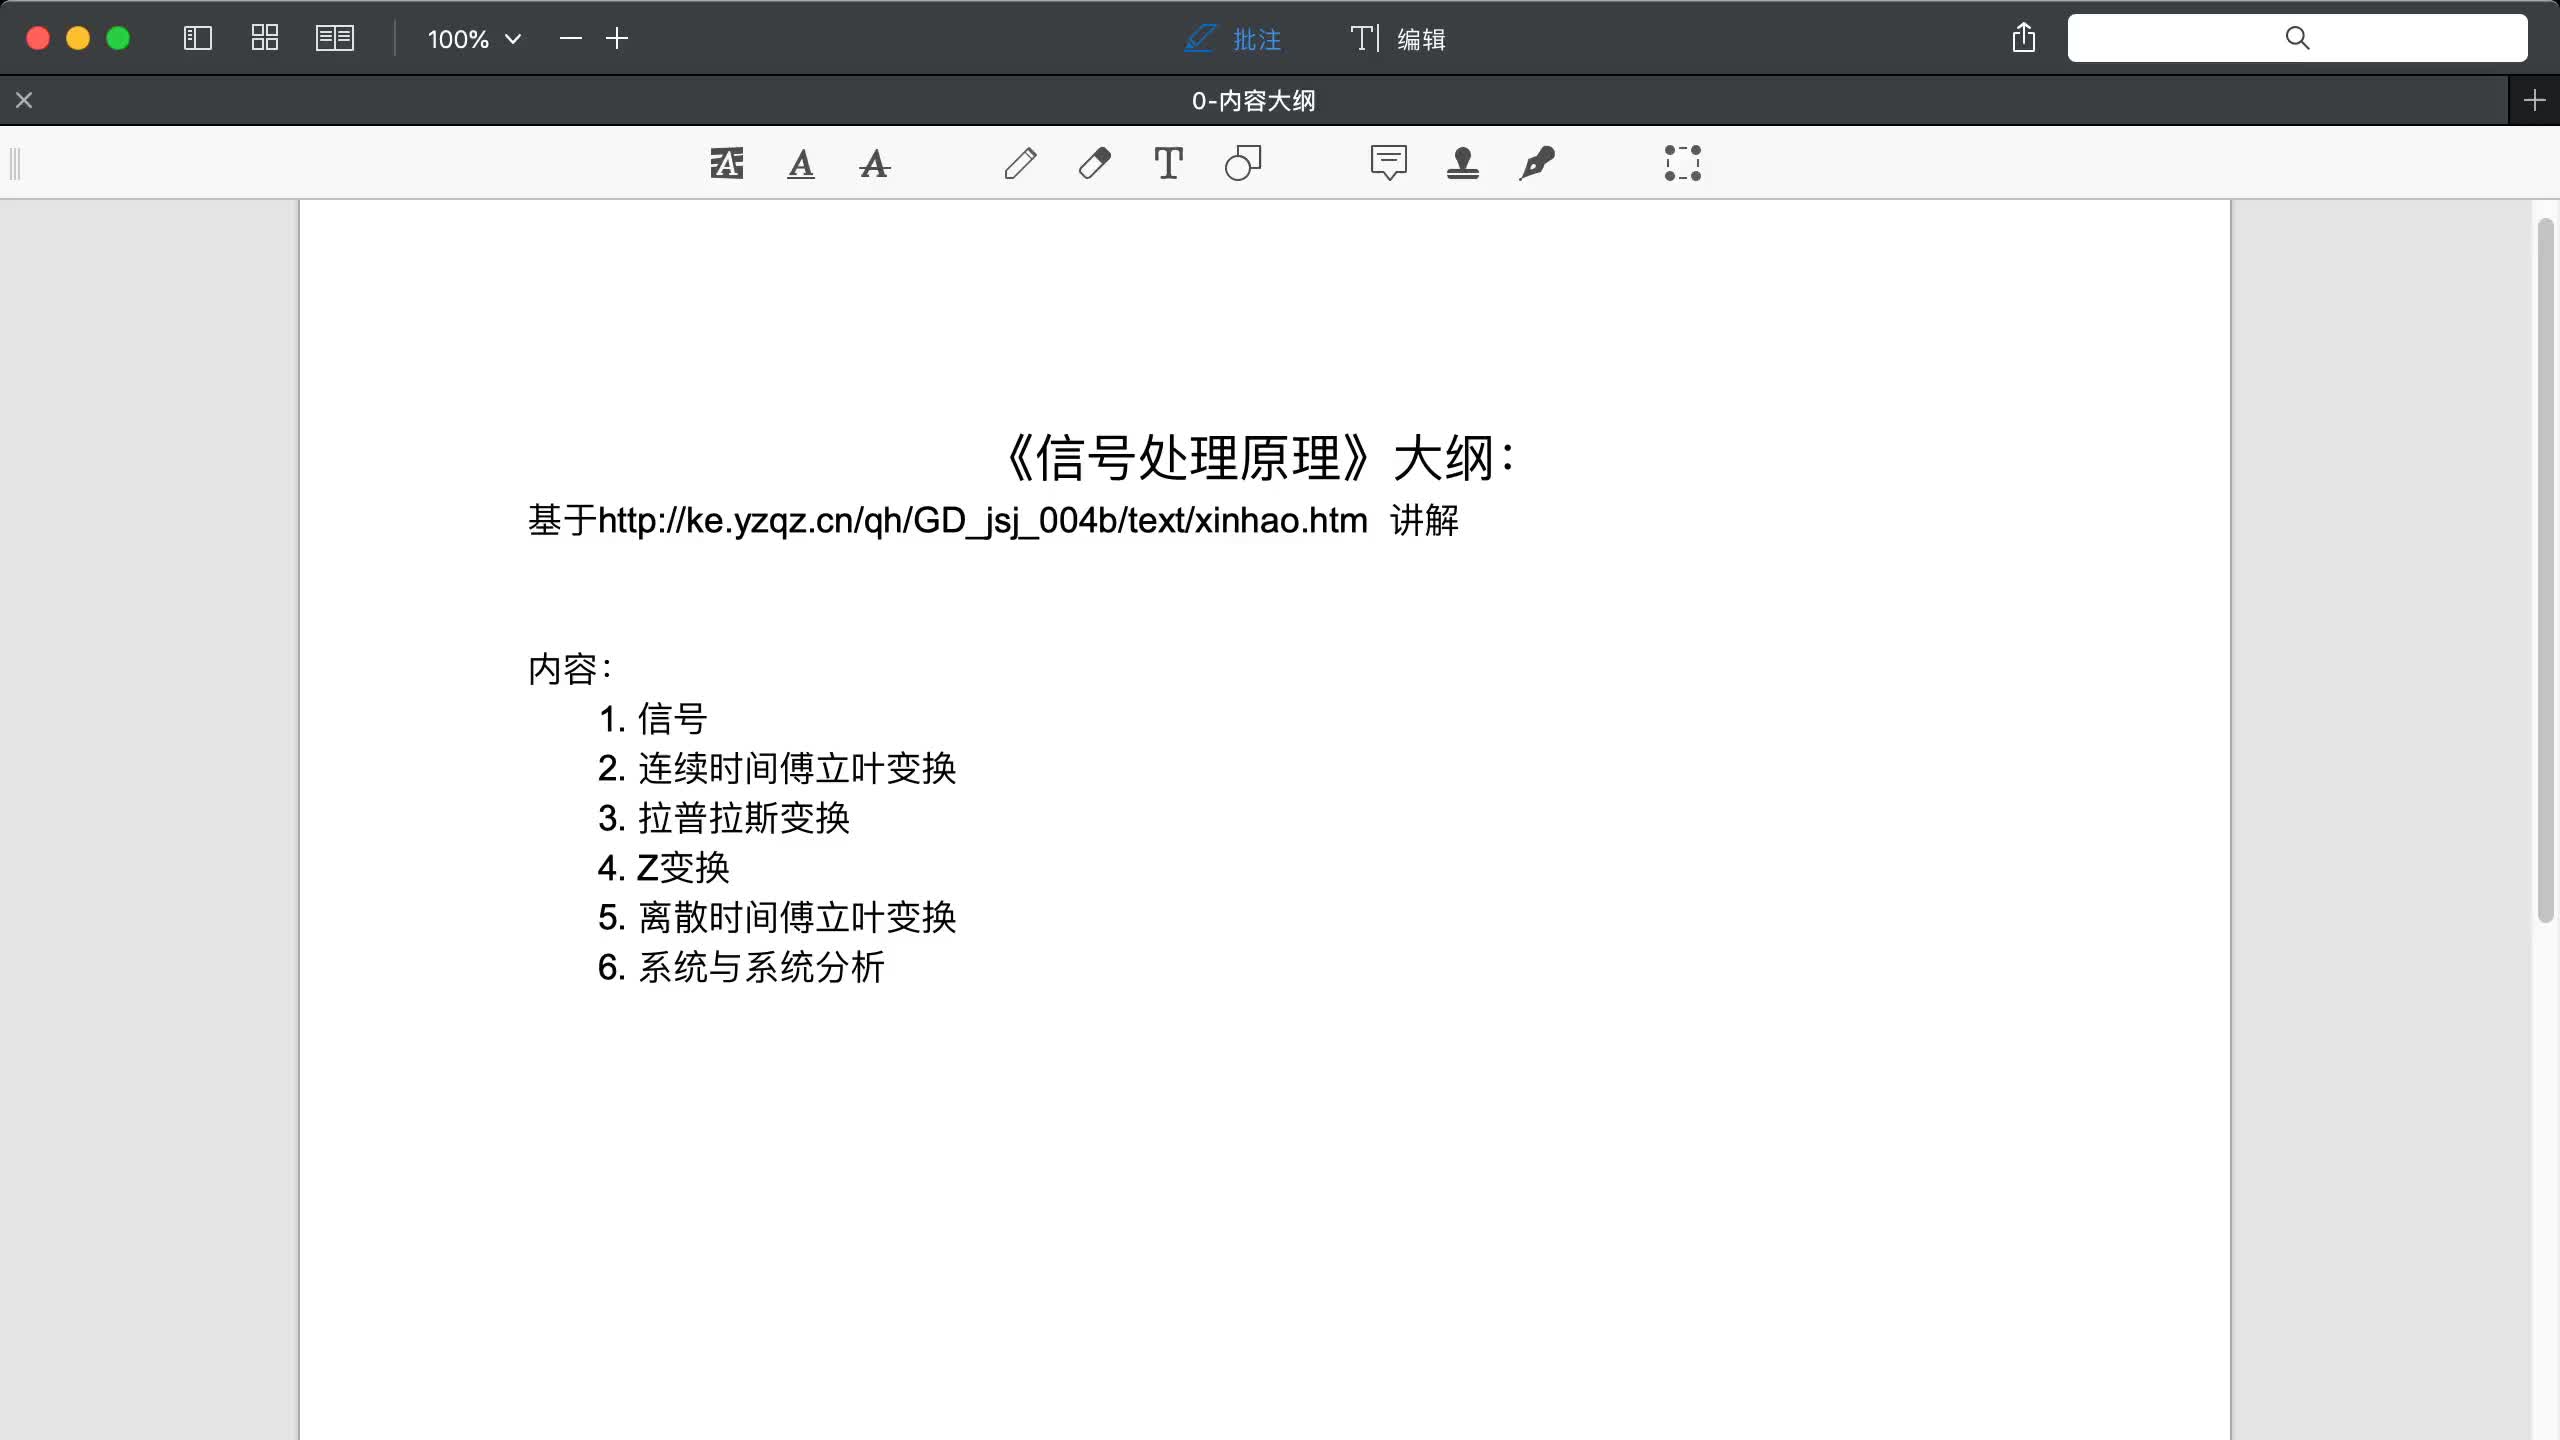Click the search input field
The width and height of the screenshot is (2560, 1440).
[2297, 38]
